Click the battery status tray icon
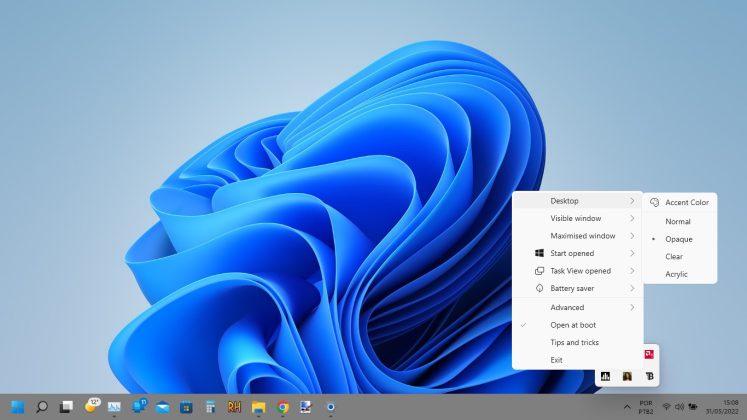 693,407
